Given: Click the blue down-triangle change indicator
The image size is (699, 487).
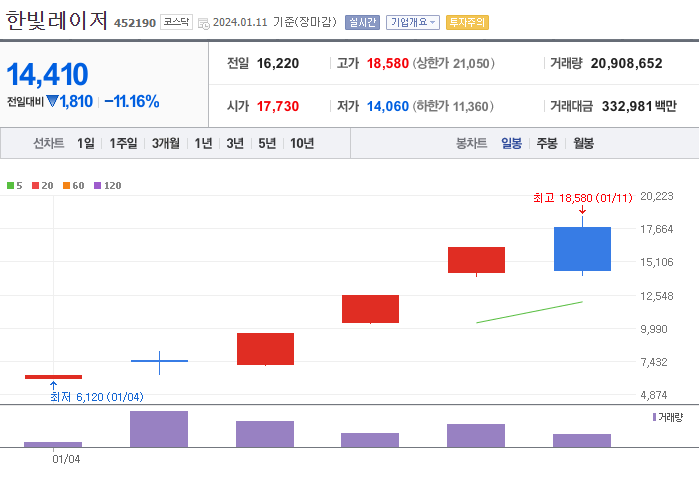Looking at the screenshot, I should [x=53, y=102].
